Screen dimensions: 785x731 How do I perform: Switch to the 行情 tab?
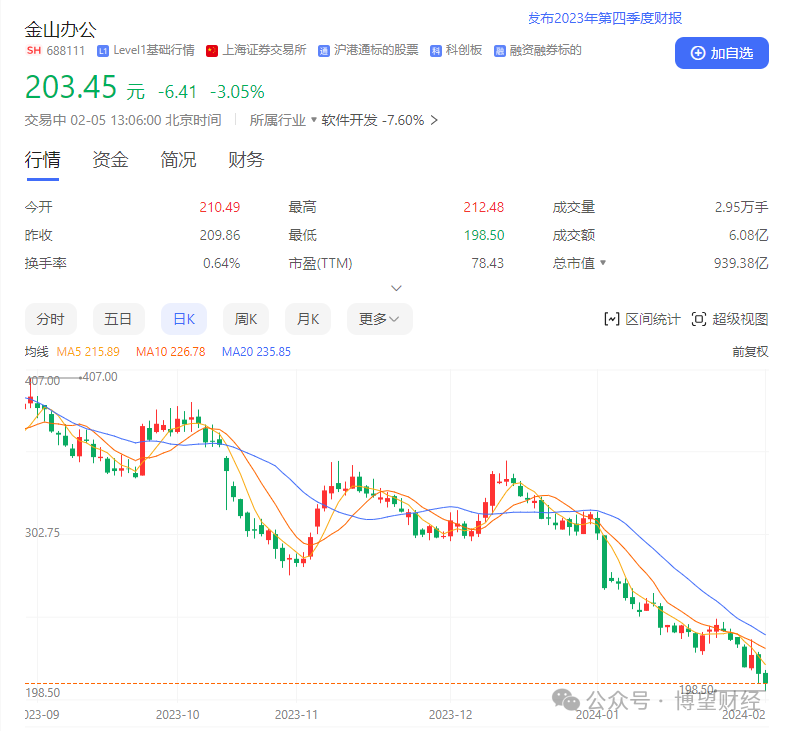(43, 160)
